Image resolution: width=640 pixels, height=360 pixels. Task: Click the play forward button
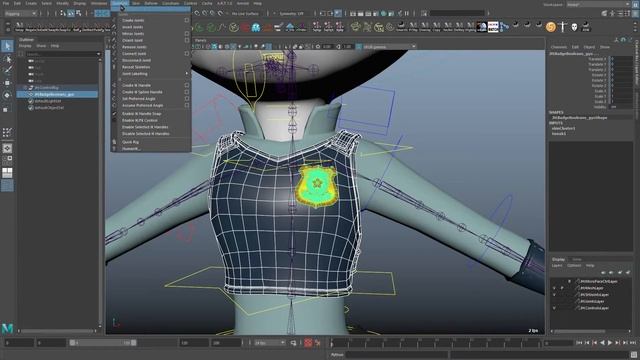tap(610, 343)
